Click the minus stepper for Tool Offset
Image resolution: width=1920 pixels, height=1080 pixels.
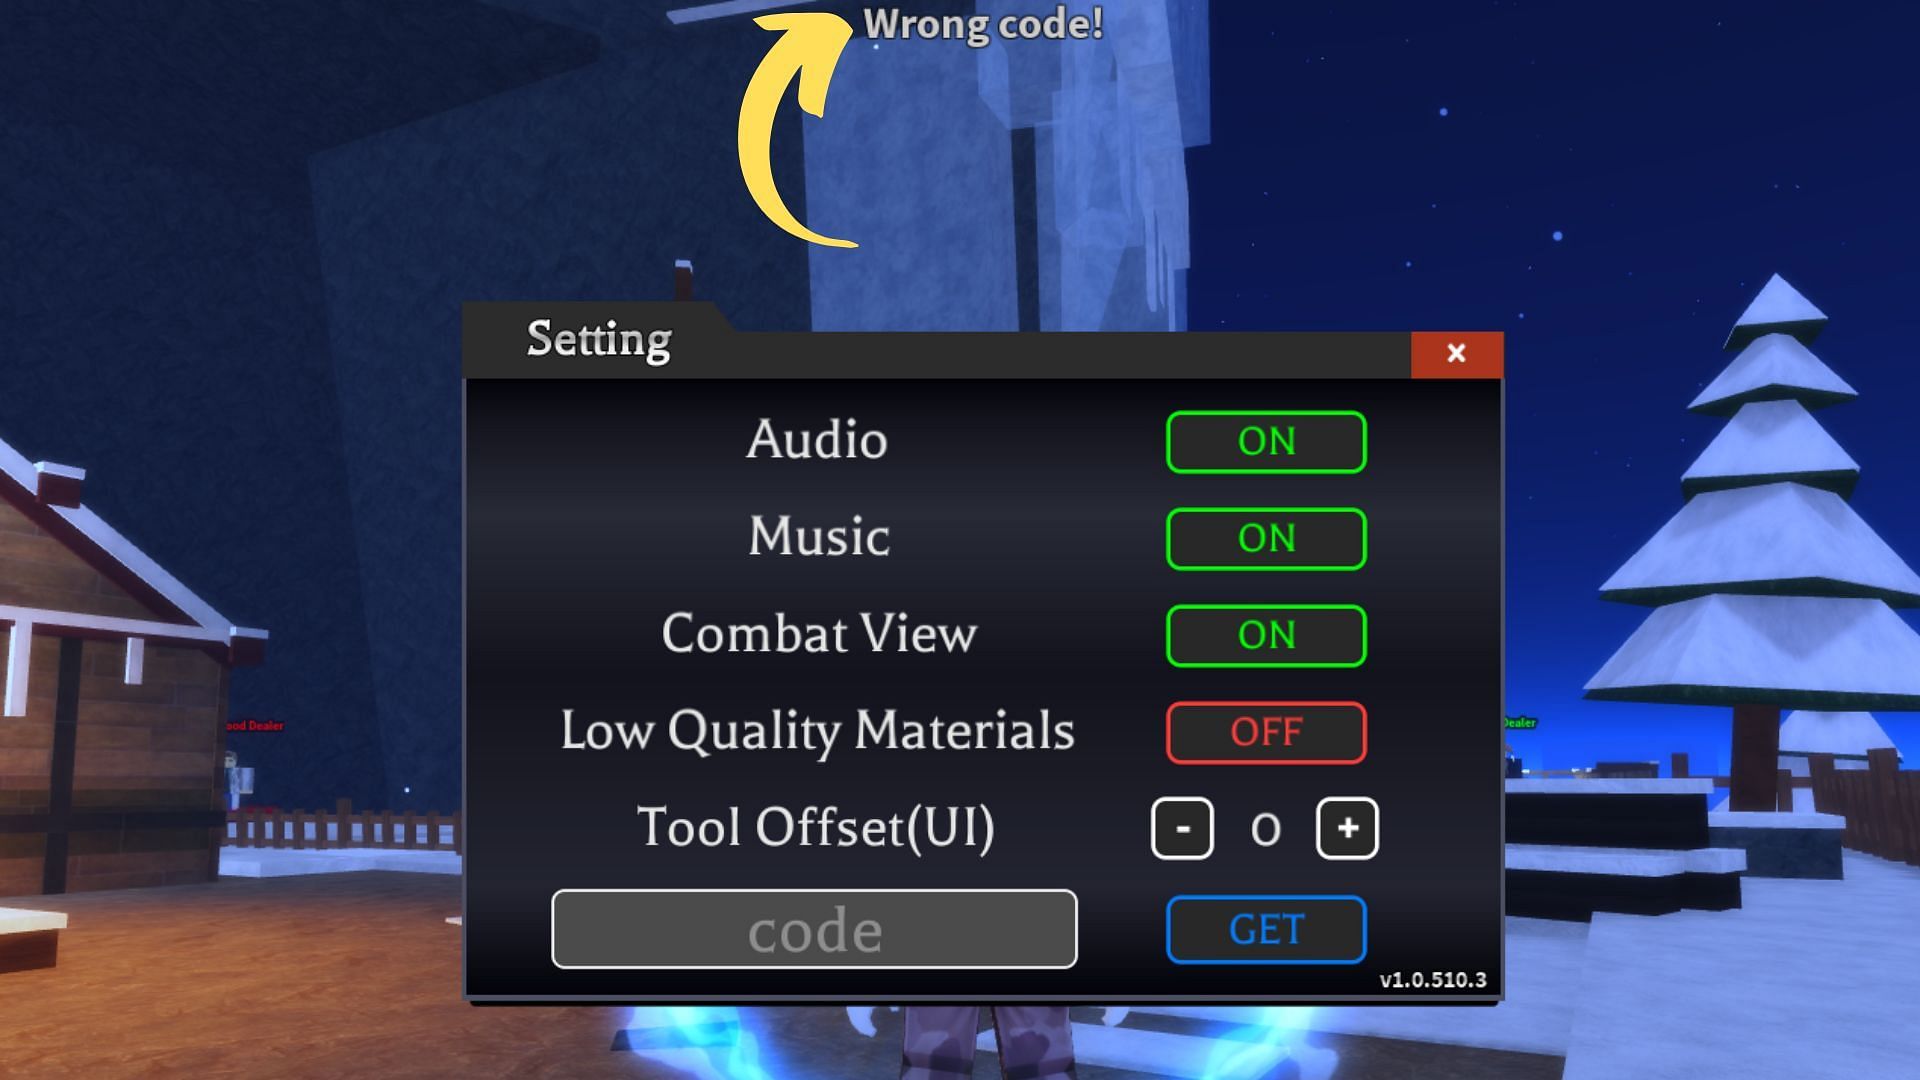1183,828
